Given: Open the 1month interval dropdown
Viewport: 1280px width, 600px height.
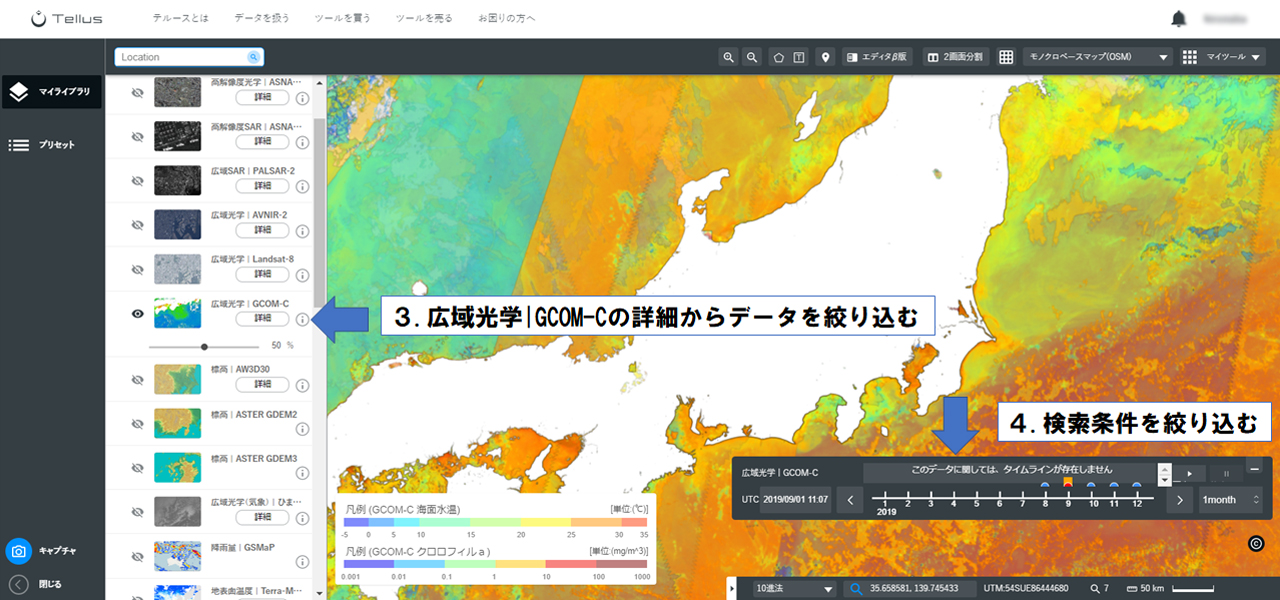Looking at the screenshot, I should coord(1231,500).
